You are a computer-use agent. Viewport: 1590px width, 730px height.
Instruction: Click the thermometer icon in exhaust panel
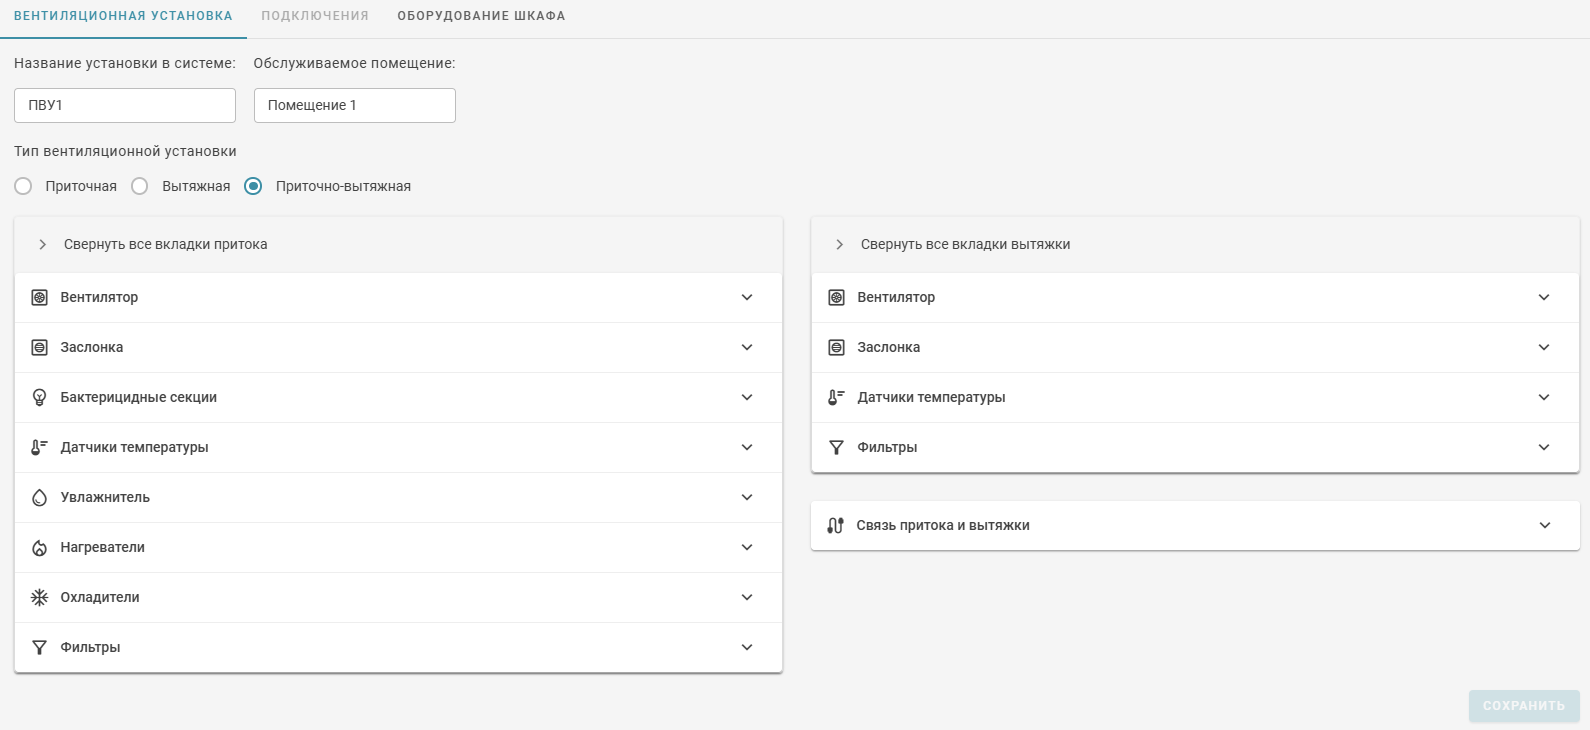836,397
